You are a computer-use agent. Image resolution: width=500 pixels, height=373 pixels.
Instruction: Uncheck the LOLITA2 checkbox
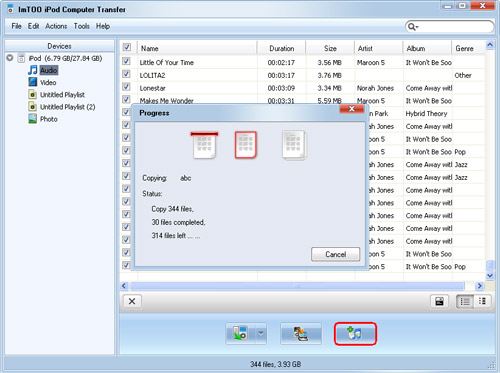[x=126, y=74]
